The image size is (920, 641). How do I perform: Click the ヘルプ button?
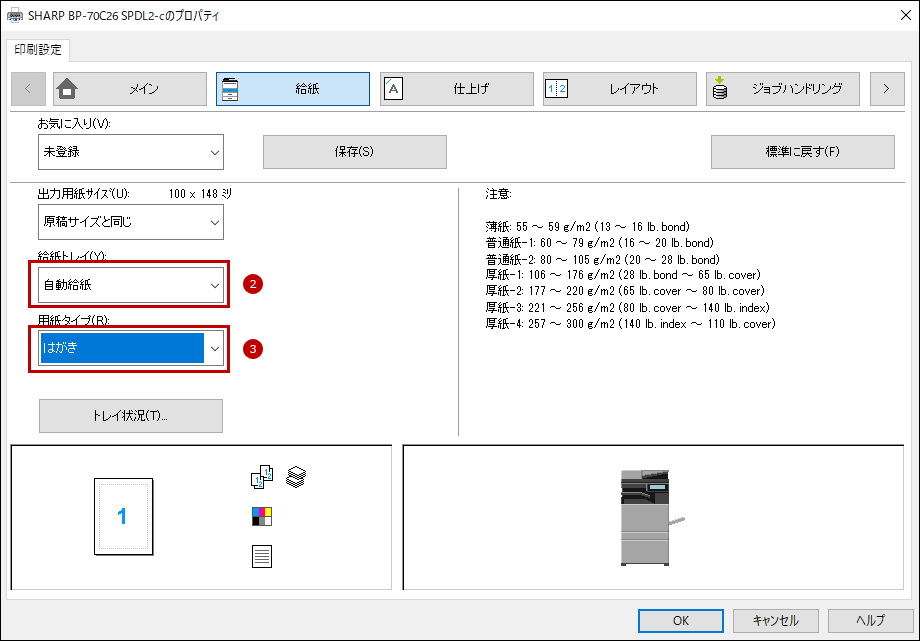[870, 620]
